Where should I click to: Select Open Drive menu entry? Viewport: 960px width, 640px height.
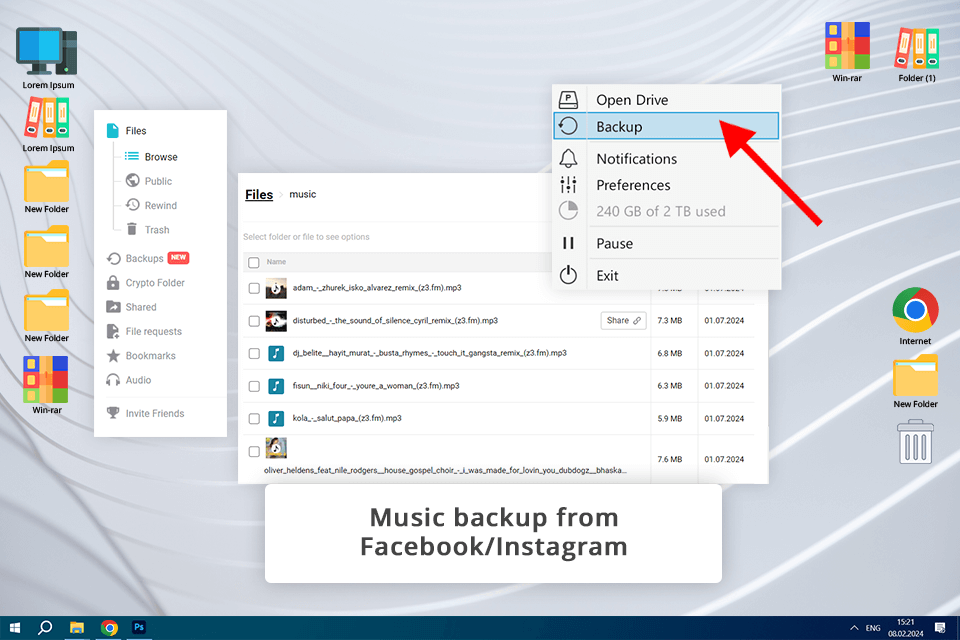(666, 99)
